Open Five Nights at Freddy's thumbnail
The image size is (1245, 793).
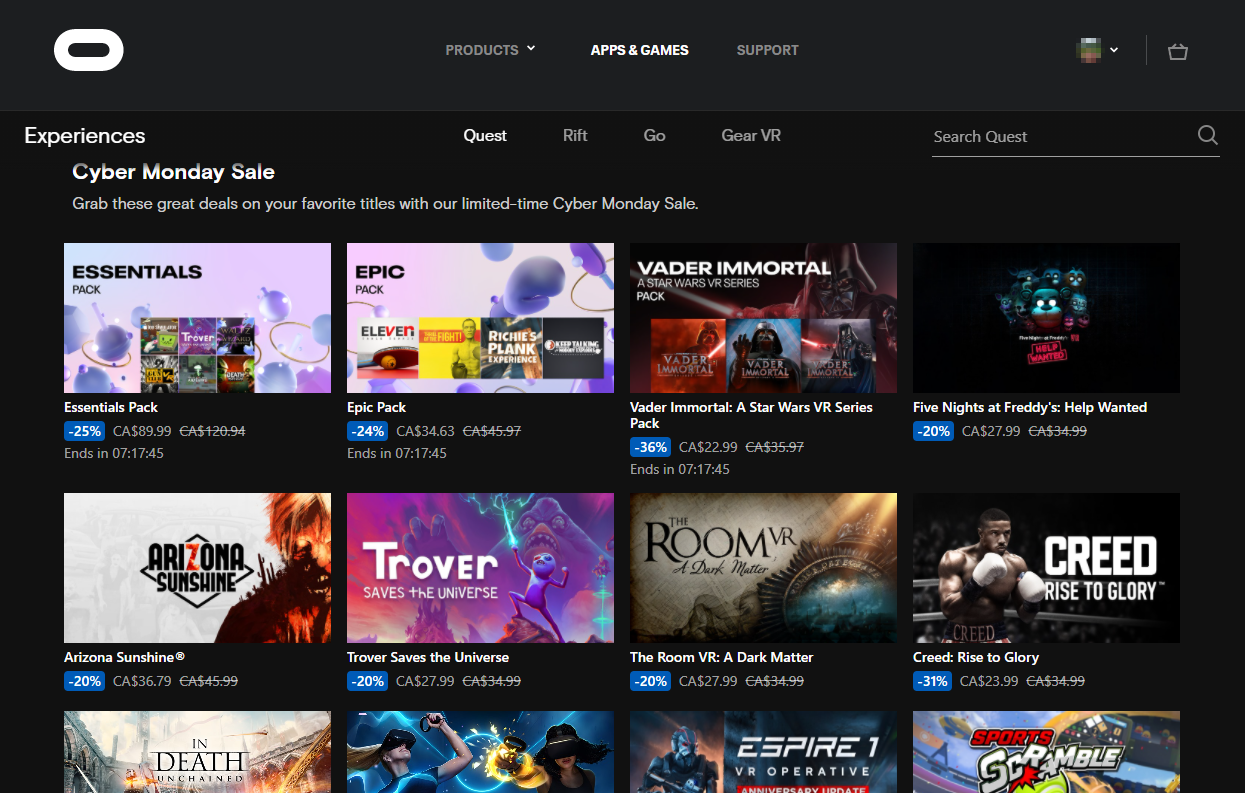pos(1046,318)
